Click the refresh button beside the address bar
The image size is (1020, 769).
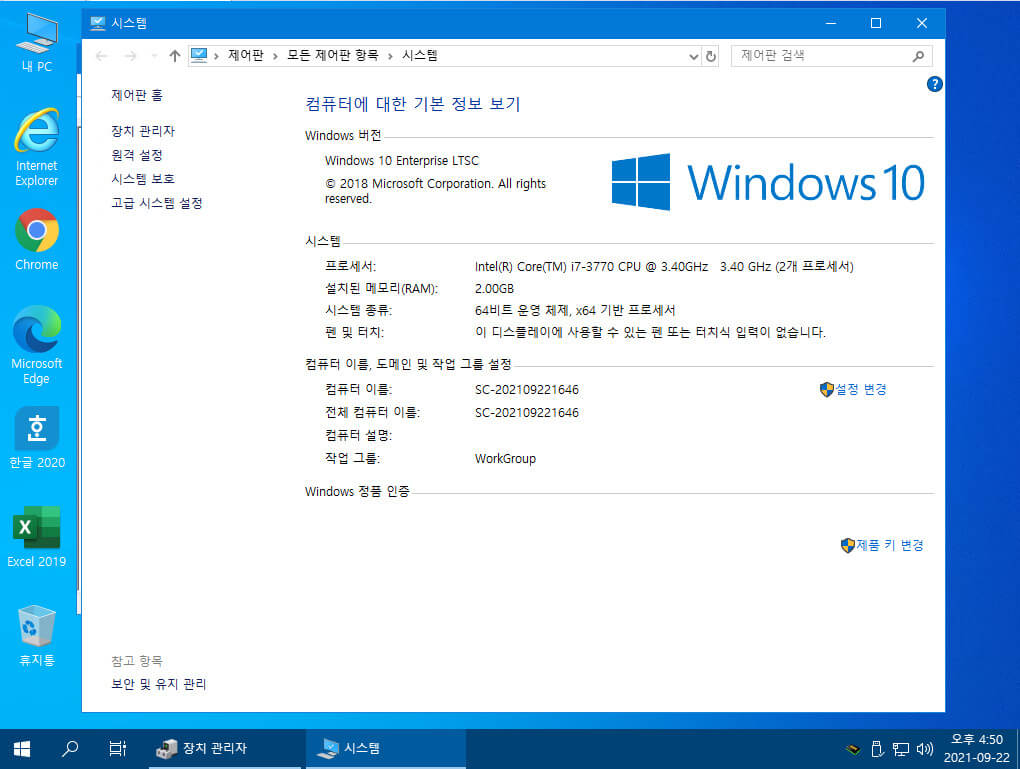[710, 56]
